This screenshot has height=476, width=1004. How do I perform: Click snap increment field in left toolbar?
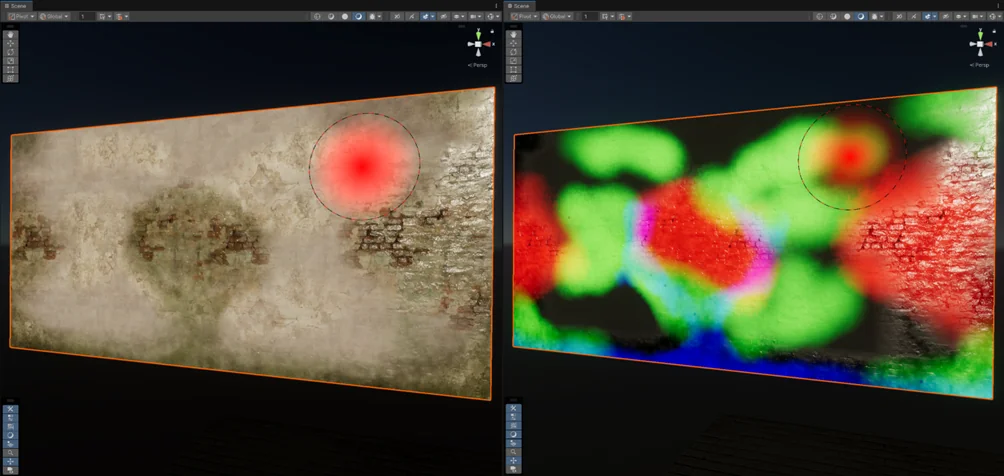[x=86, y=16]
